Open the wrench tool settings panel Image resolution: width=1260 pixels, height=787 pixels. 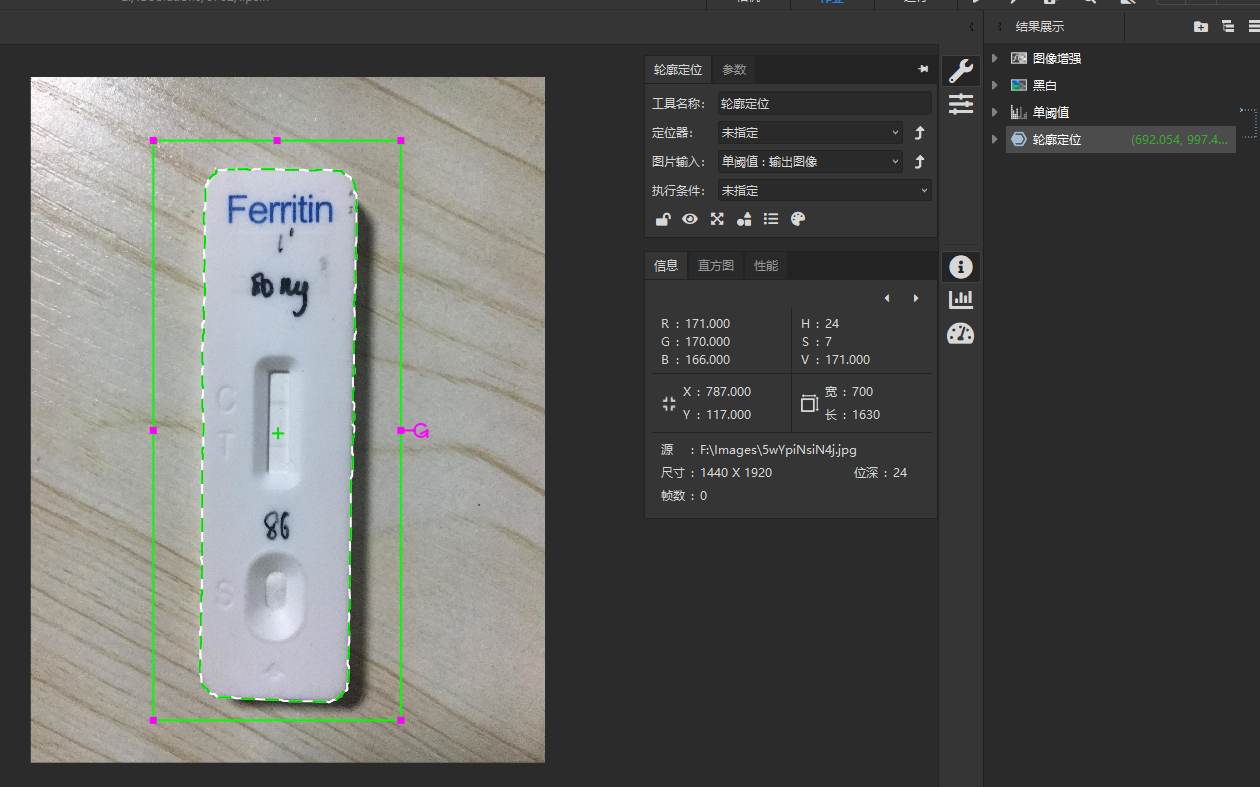click(x=960, y=70)
